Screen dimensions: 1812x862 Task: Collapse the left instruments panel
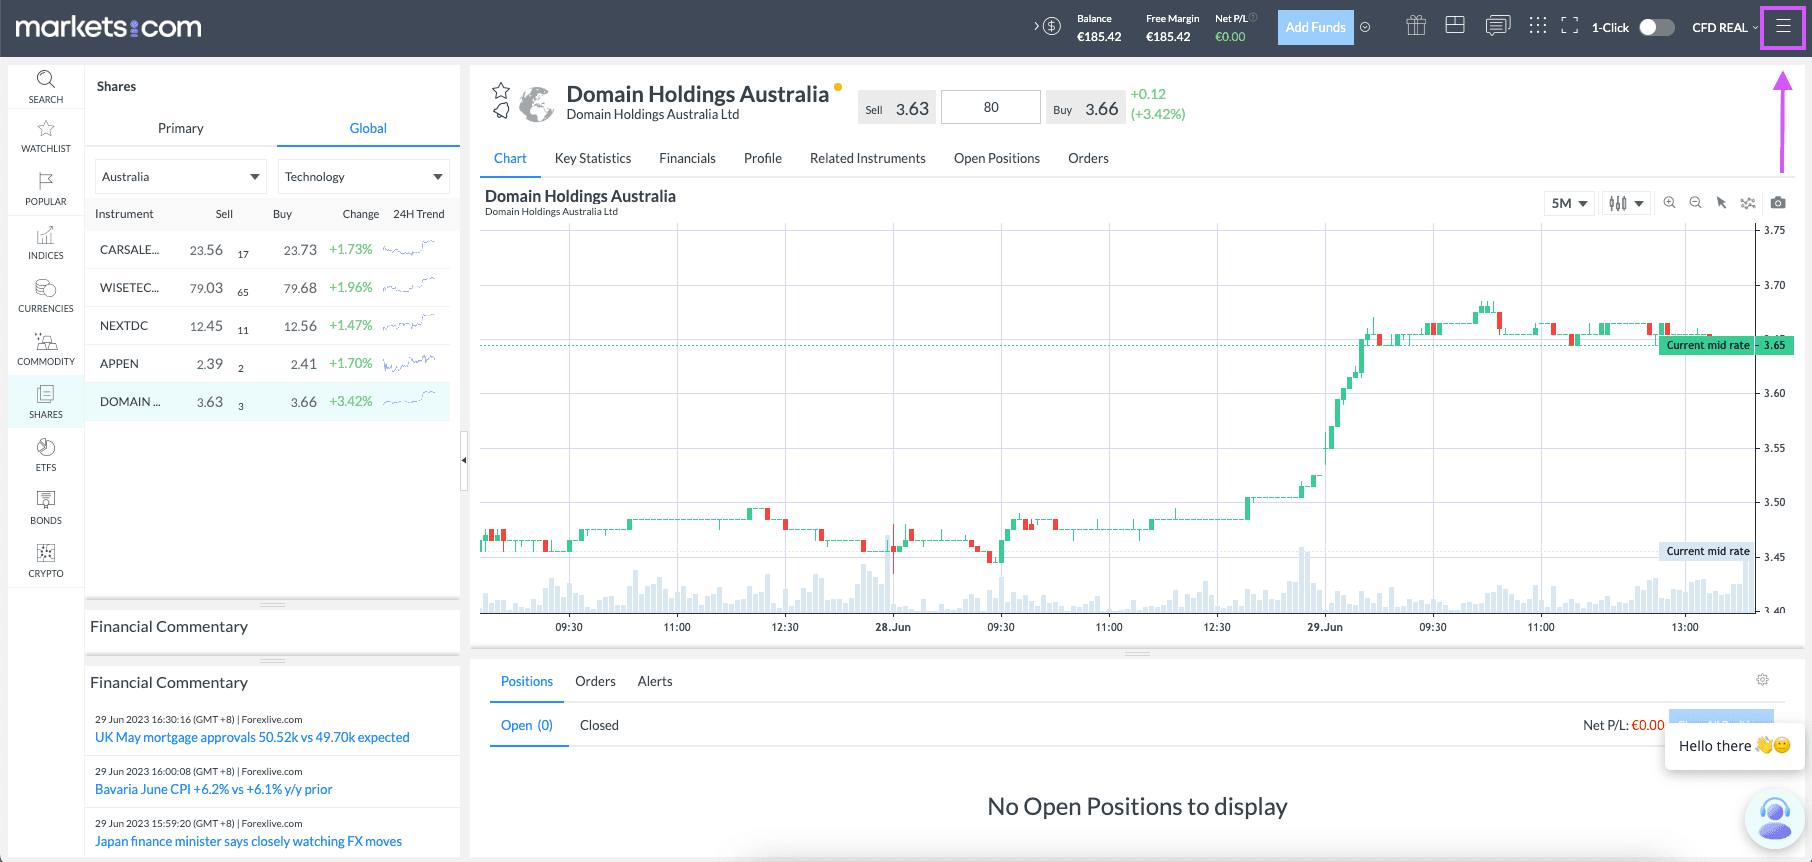click(464, 460)
